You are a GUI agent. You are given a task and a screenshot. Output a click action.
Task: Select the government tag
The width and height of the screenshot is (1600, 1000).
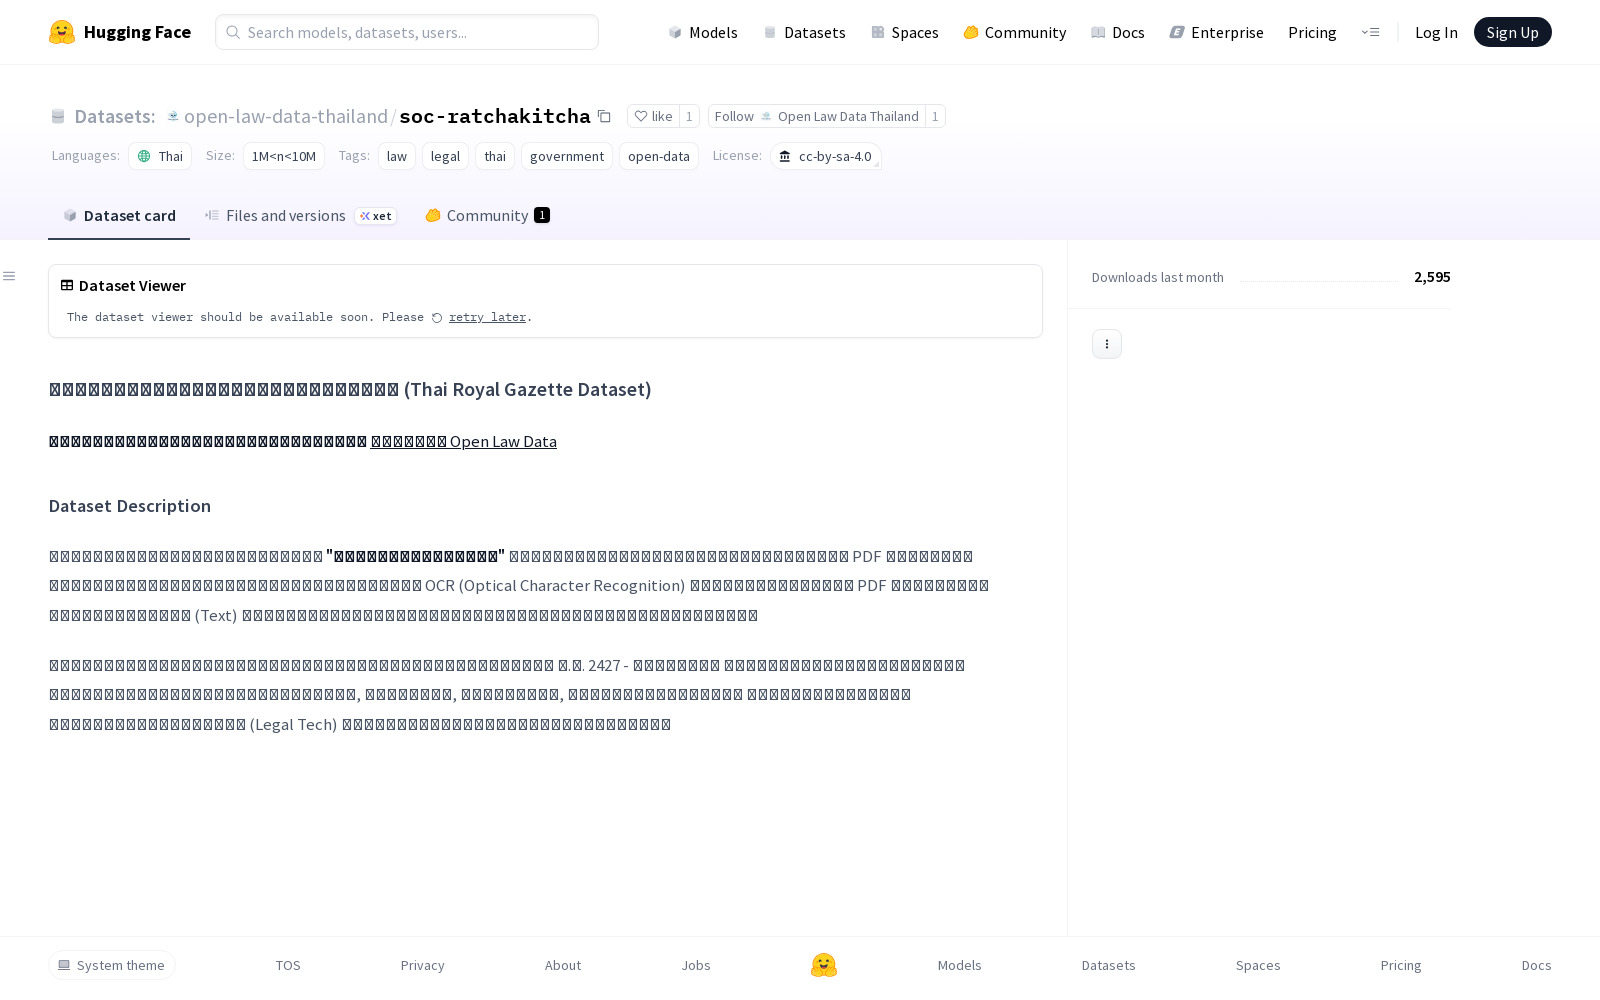pyautogui.click(x=567, y=156)
